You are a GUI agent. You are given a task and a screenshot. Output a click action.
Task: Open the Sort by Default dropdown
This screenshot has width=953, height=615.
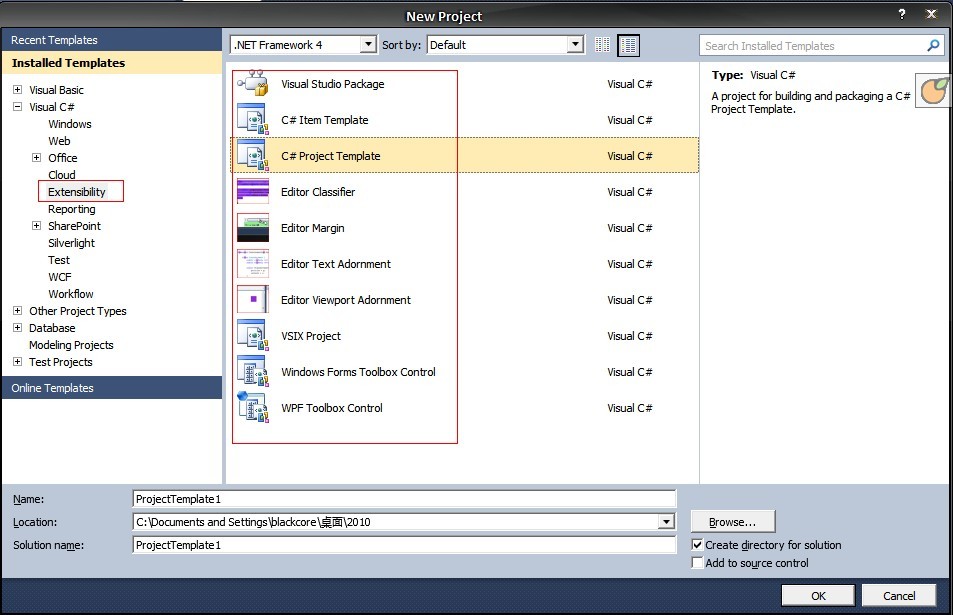(x=575, y=45)
